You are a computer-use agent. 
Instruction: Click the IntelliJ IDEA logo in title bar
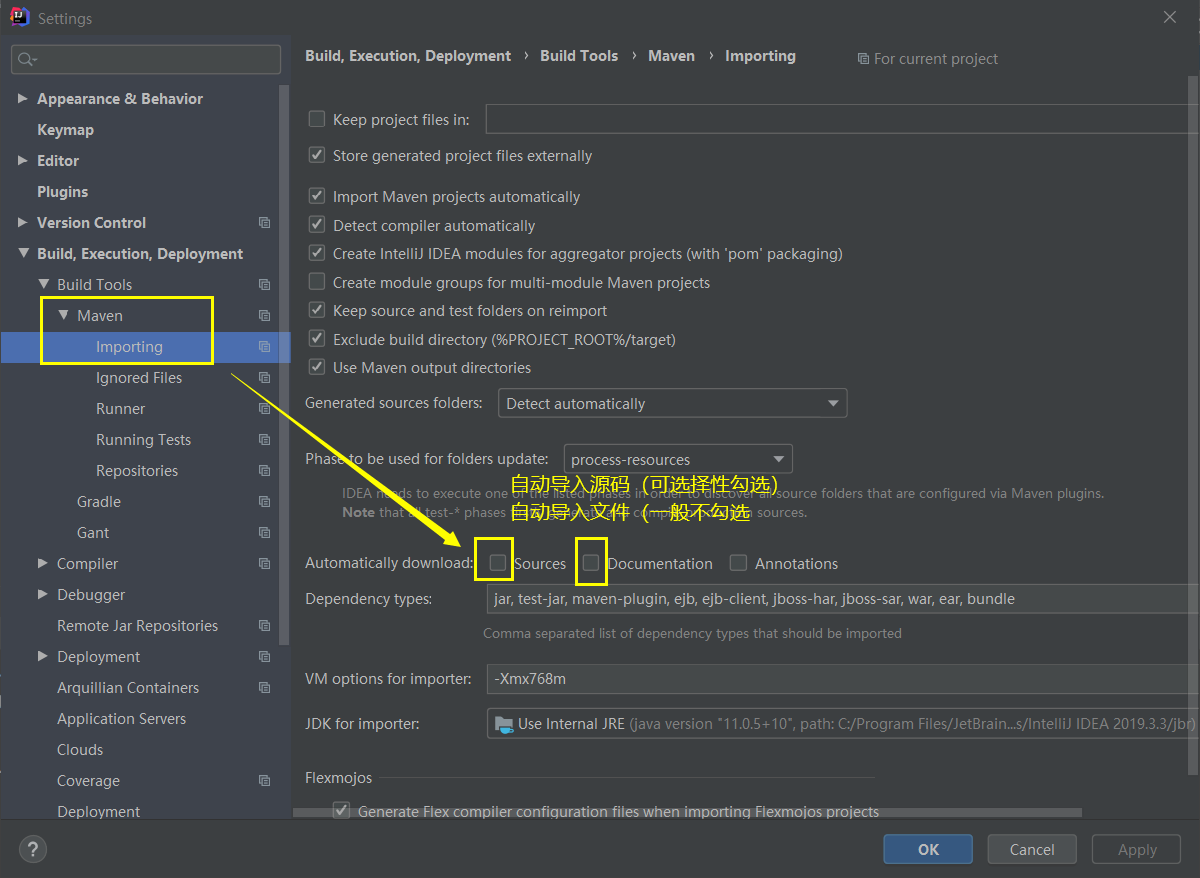click(x=19, y=18)
